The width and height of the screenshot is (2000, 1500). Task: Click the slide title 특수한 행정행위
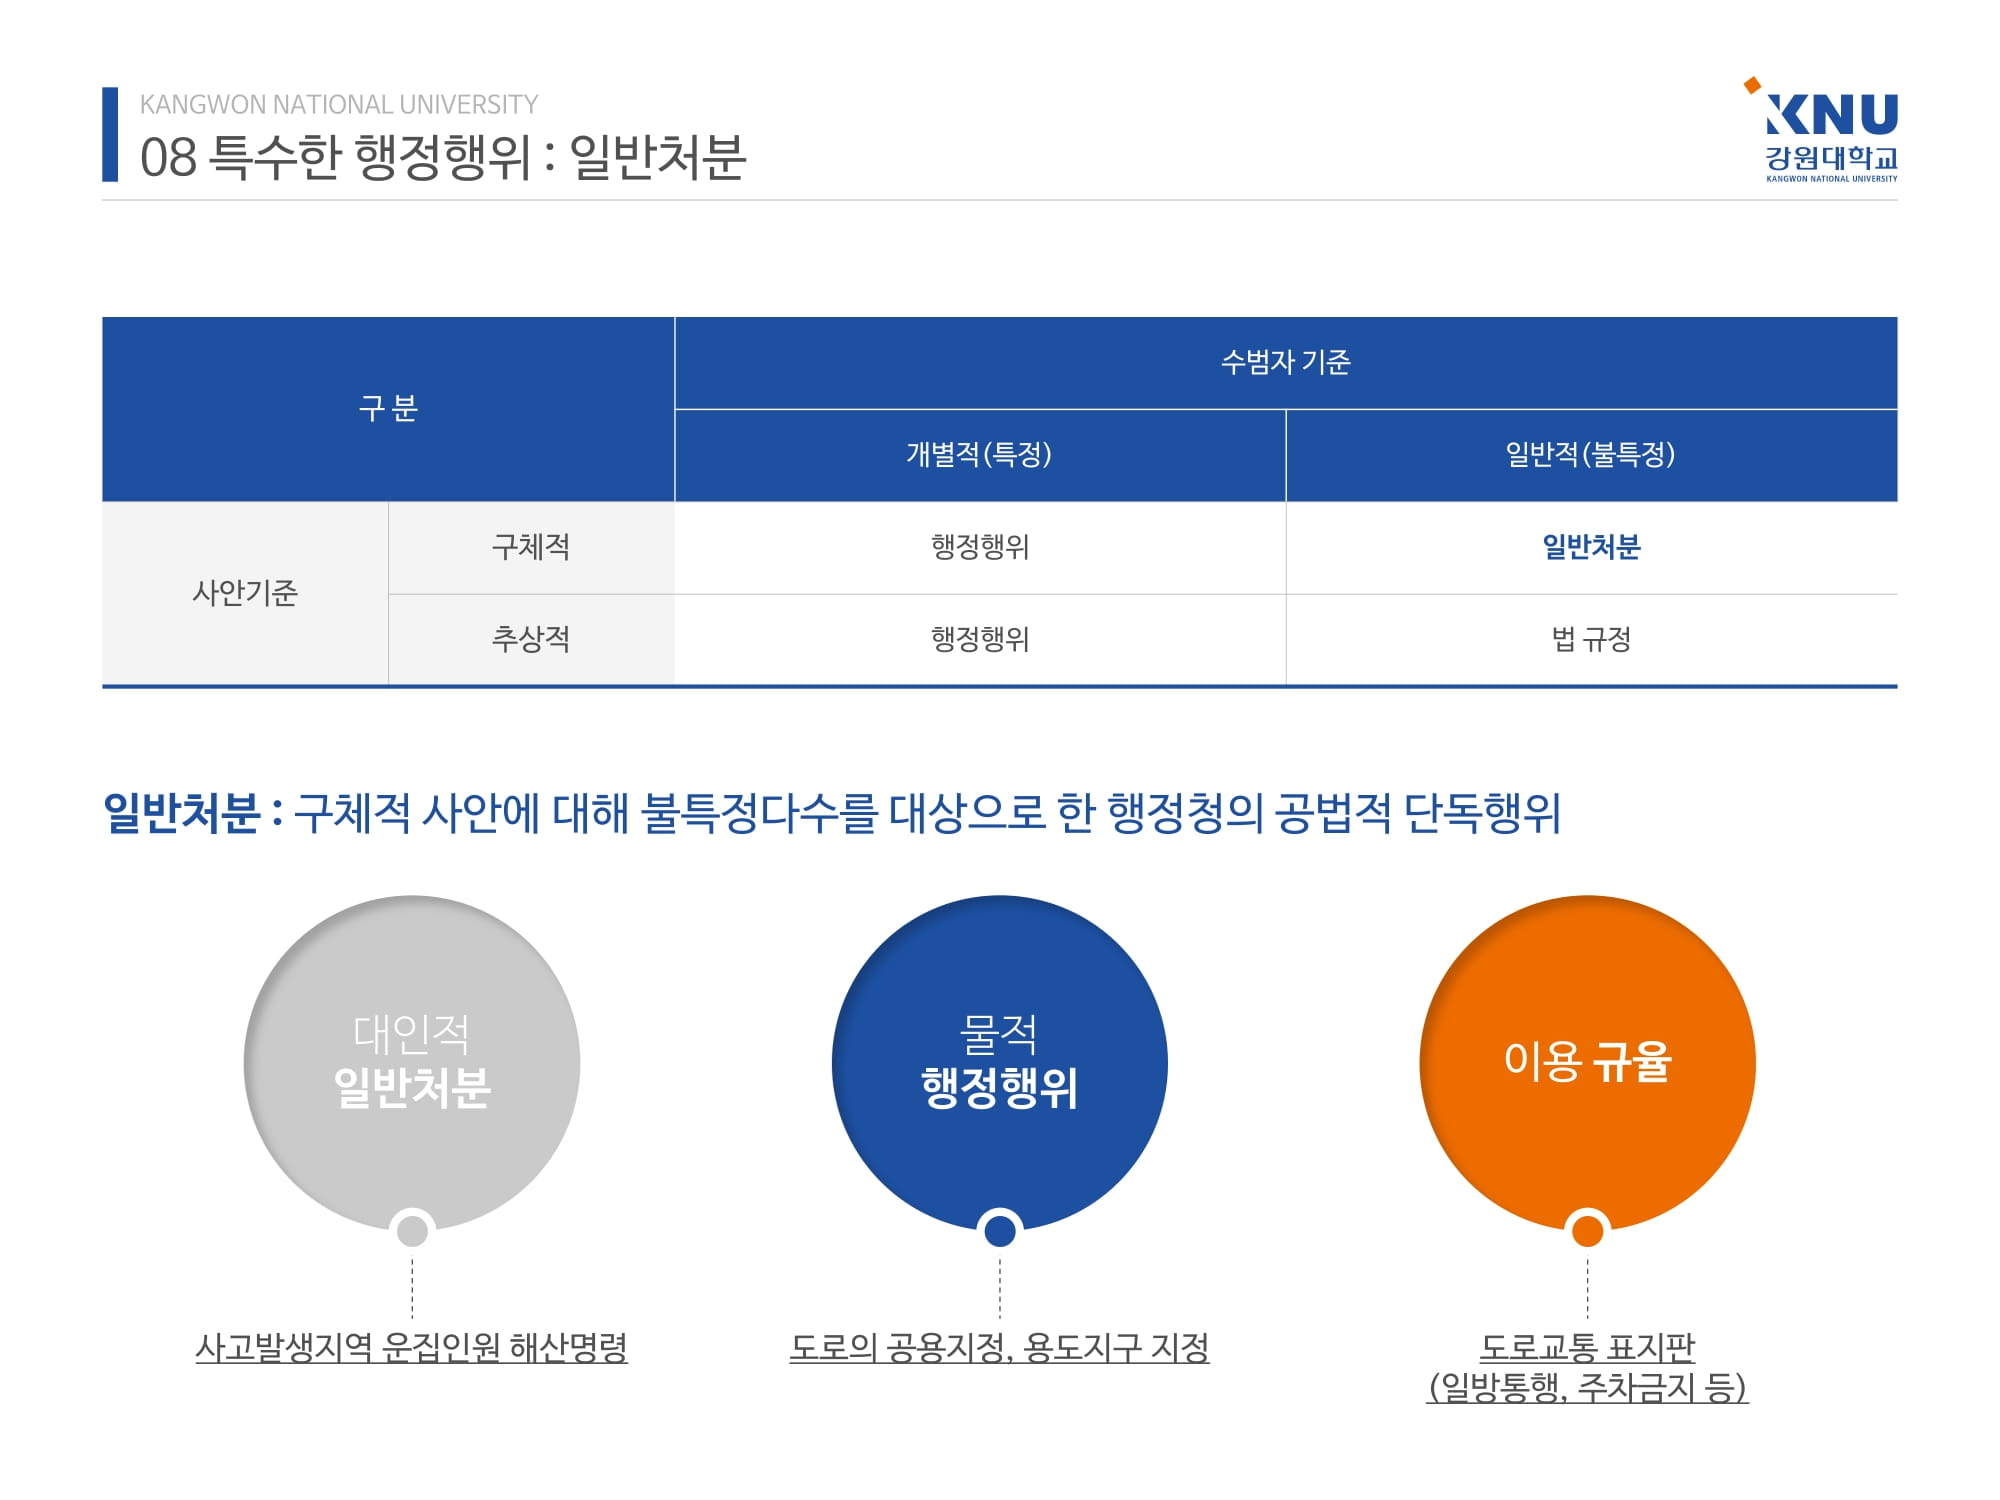443,157
